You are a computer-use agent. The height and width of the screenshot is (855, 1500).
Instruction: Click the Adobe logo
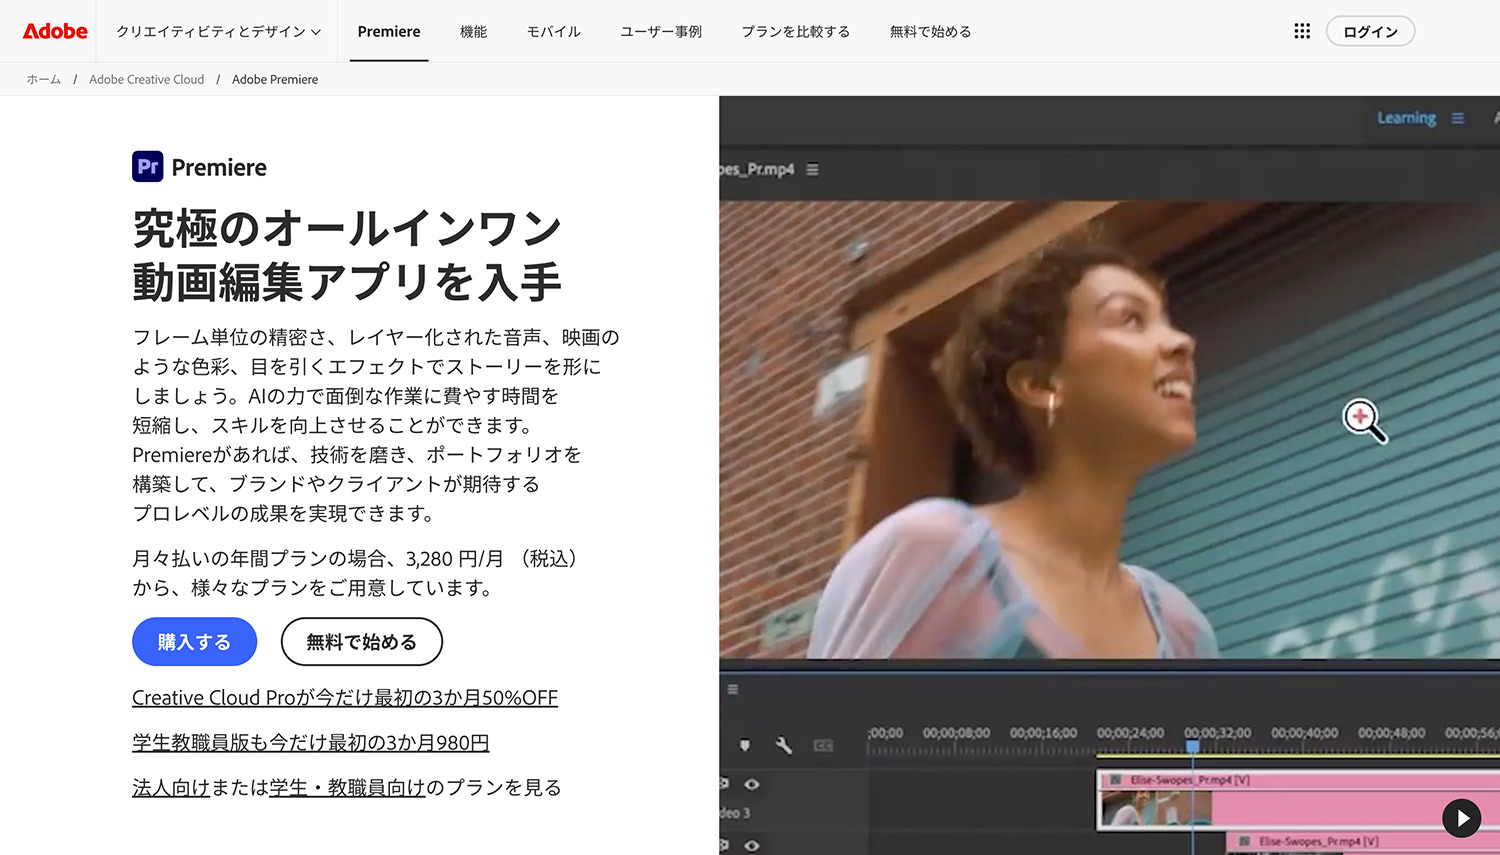(x=56, y=31)
